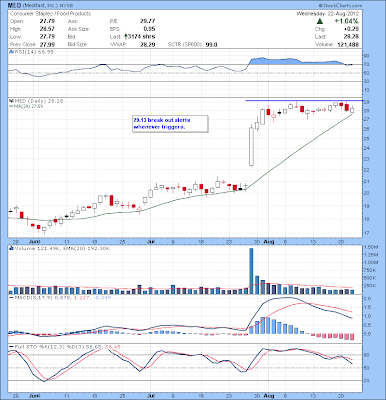The height and width of the screenshot is (400, 386).
Task: Click the +1.04% percent change value
Action: click(x=347, y=21)
